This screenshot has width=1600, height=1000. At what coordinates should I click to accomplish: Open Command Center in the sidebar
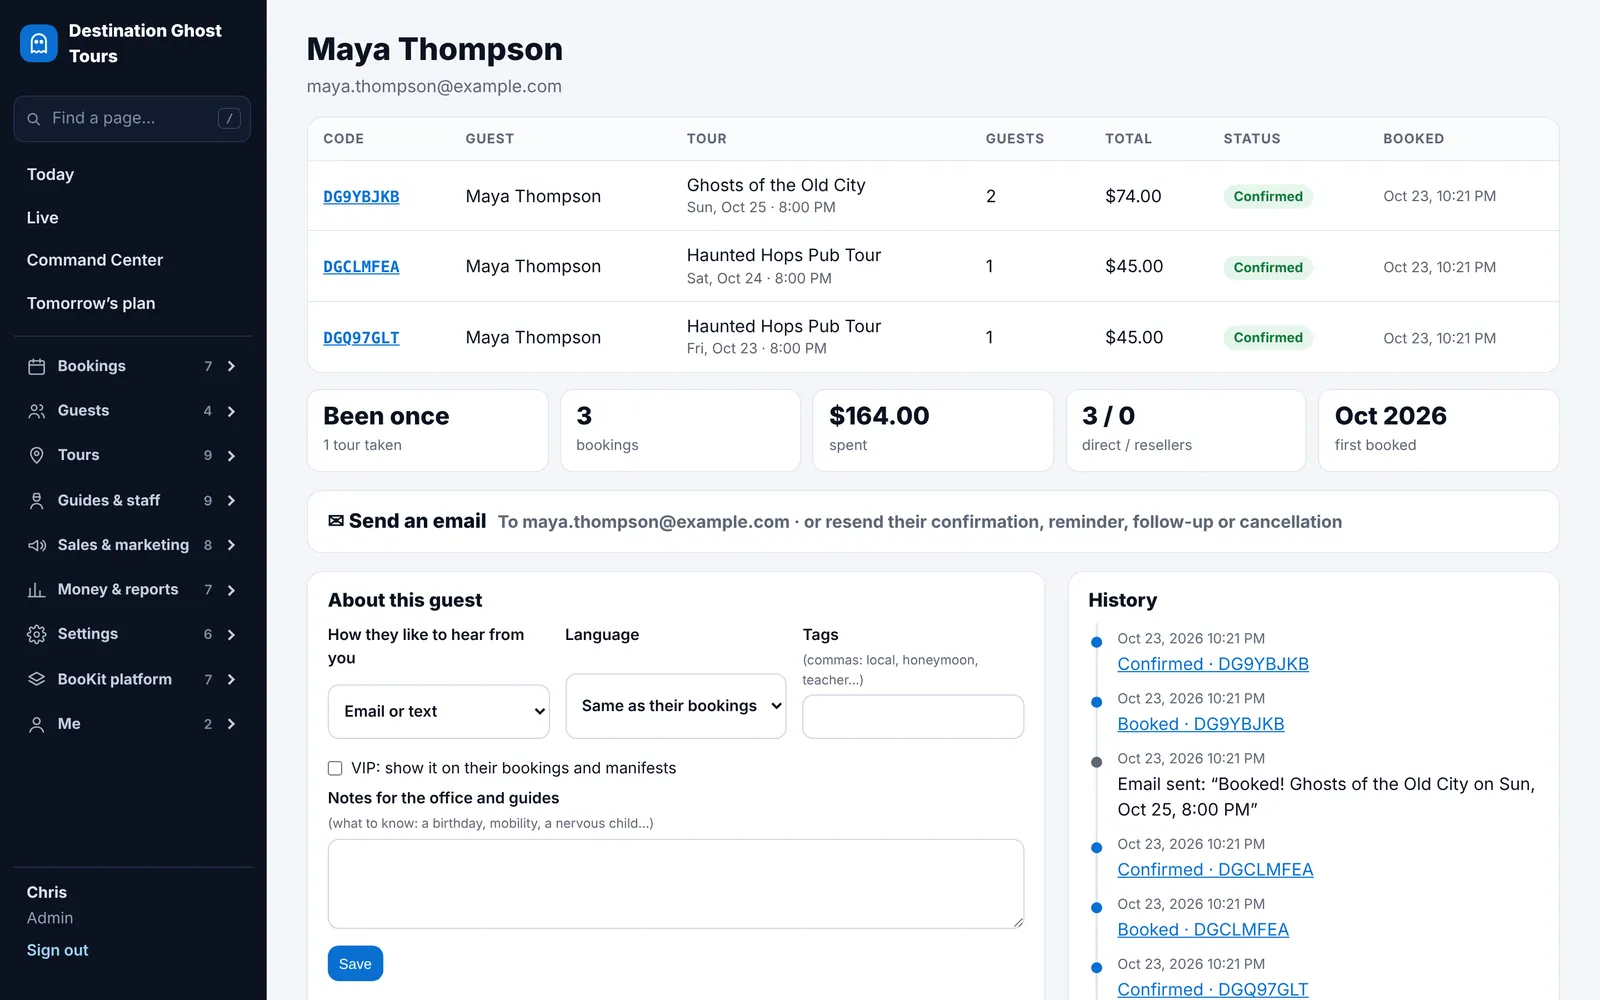pyautogui.click(x=95, y=260)
